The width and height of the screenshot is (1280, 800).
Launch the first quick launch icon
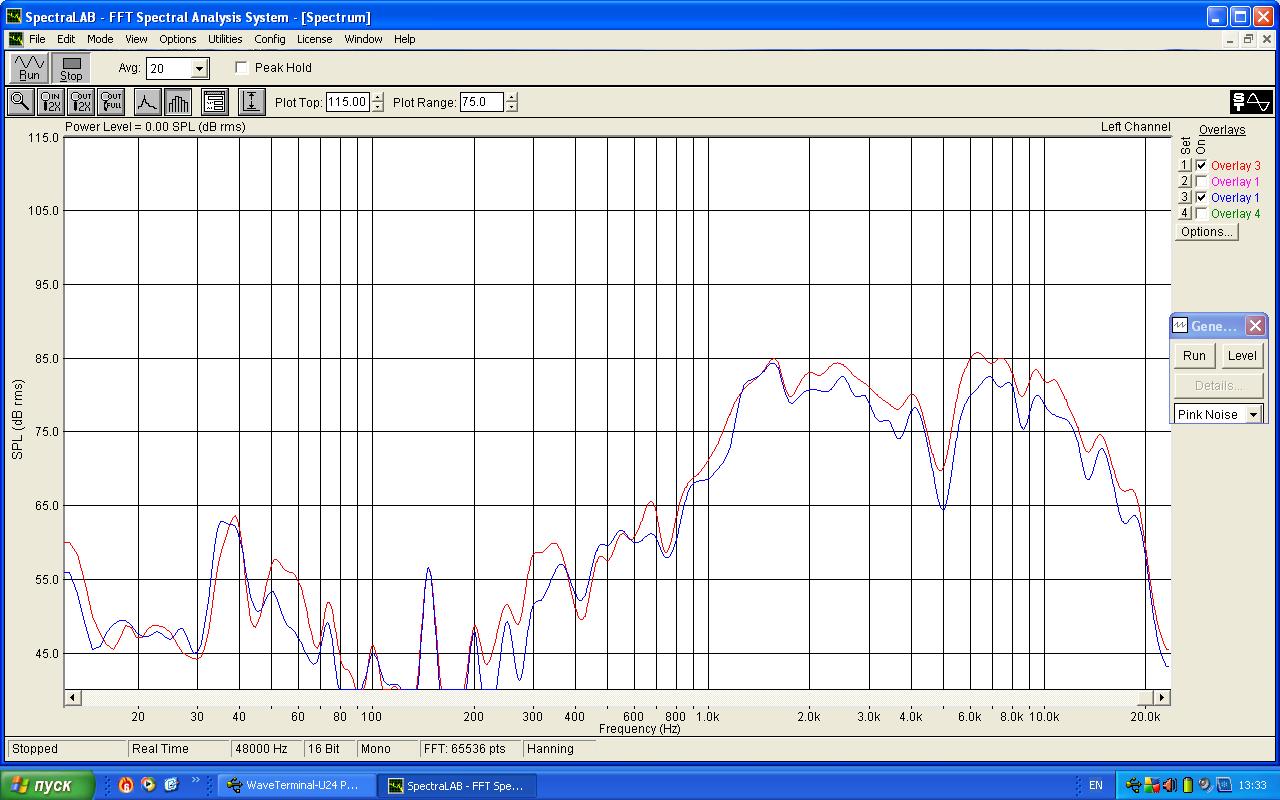tap(125, 785)
